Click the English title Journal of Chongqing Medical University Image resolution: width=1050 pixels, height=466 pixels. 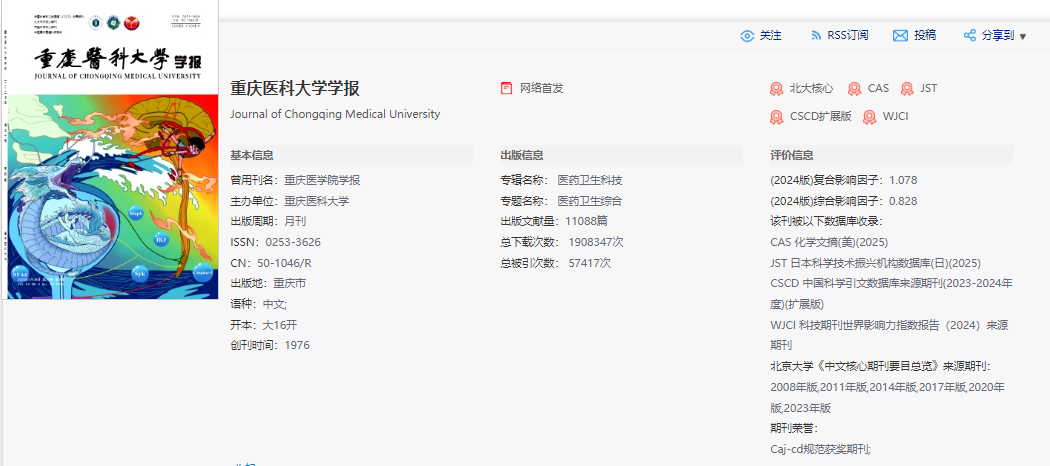point(335,114)
